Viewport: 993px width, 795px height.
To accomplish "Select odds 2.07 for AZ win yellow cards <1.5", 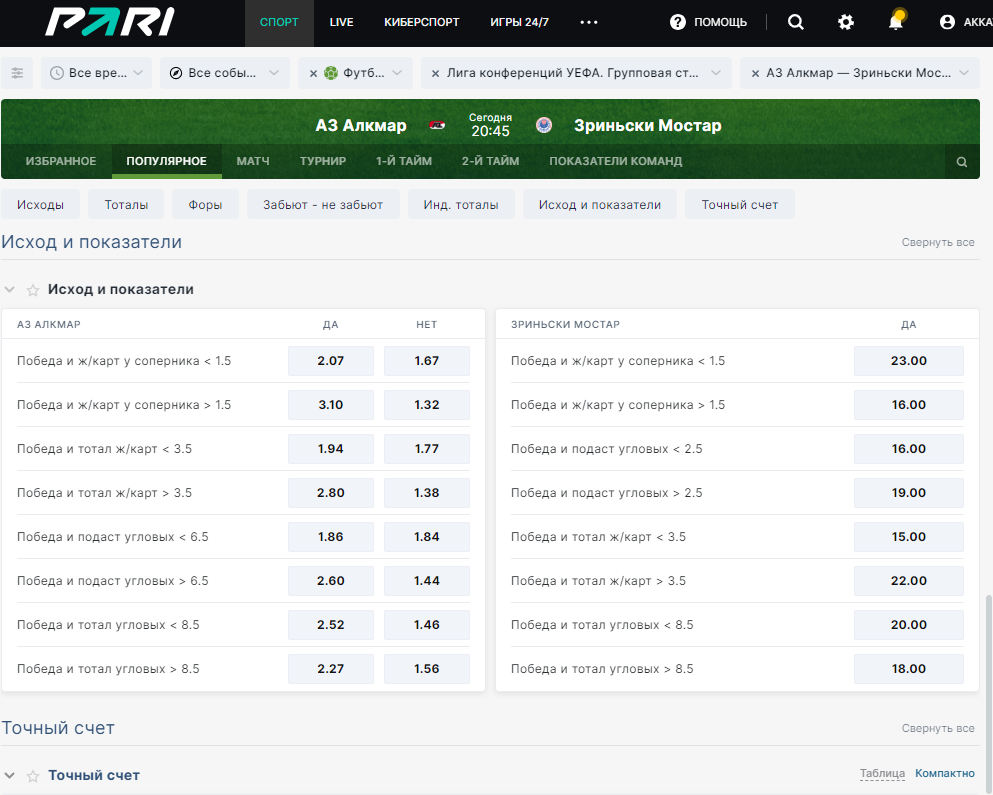I will coord(331,361).
